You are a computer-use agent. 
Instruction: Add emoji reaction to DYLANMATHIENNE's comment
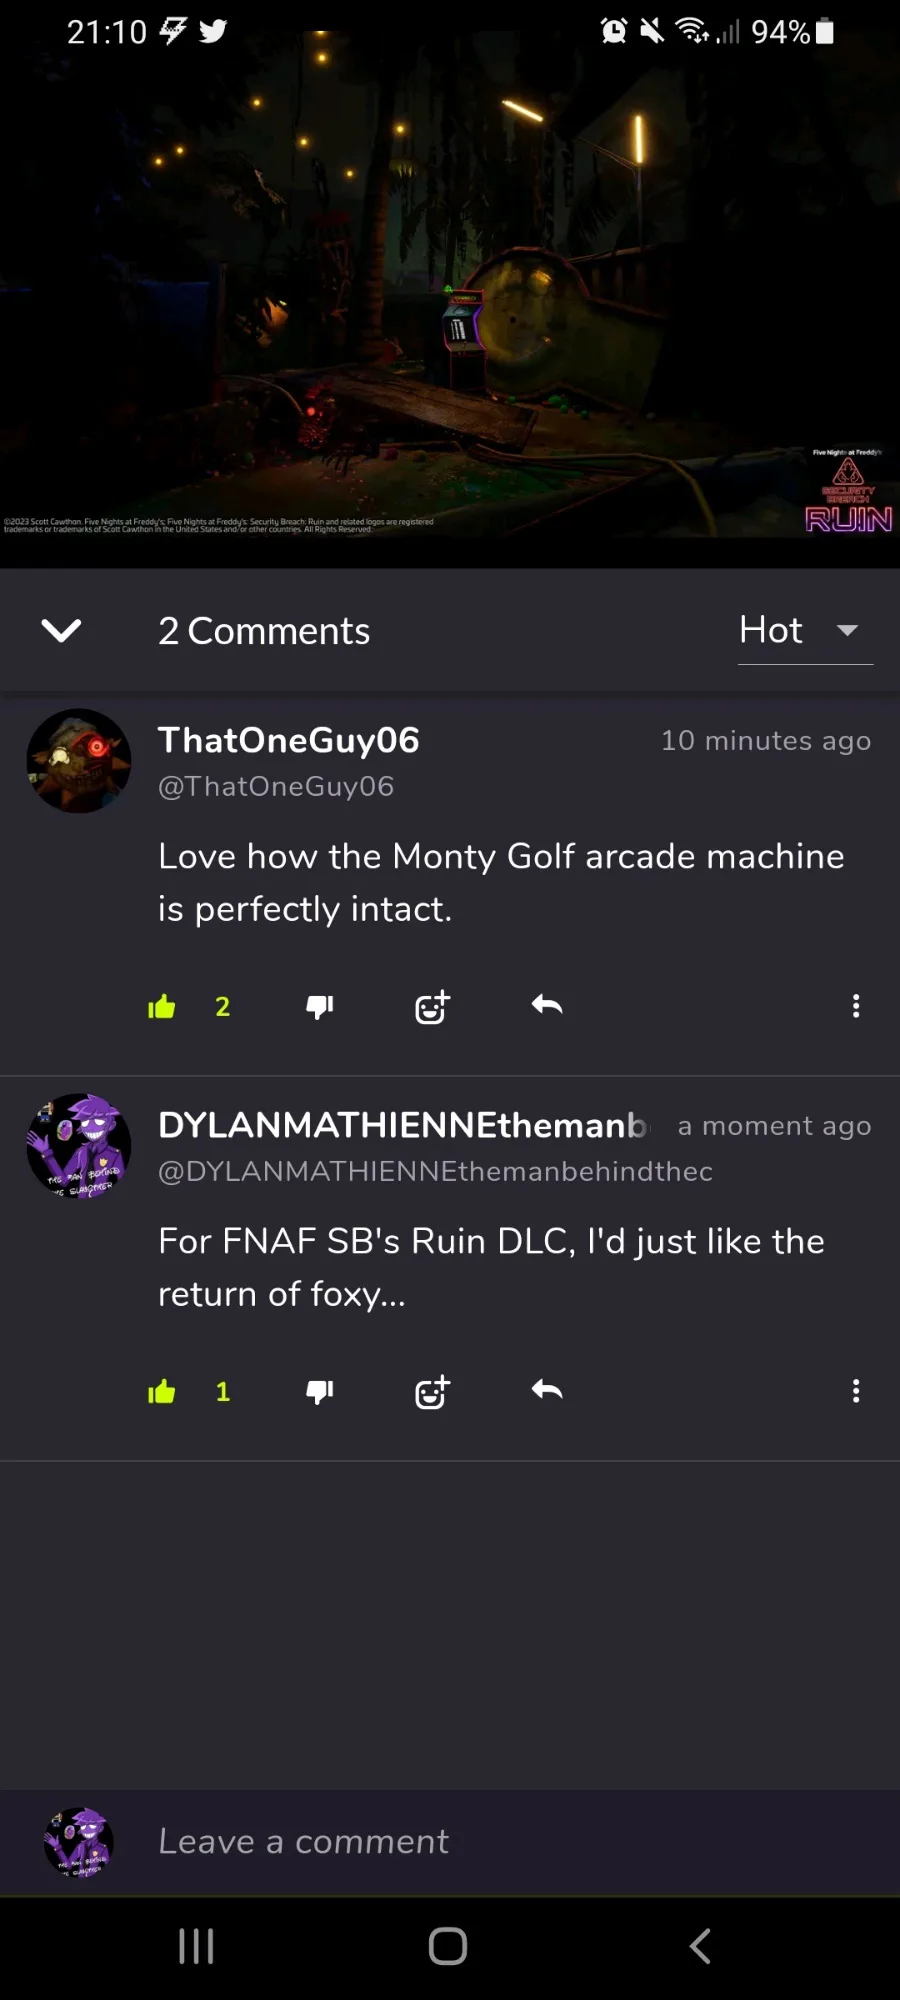pos(432,1392)
